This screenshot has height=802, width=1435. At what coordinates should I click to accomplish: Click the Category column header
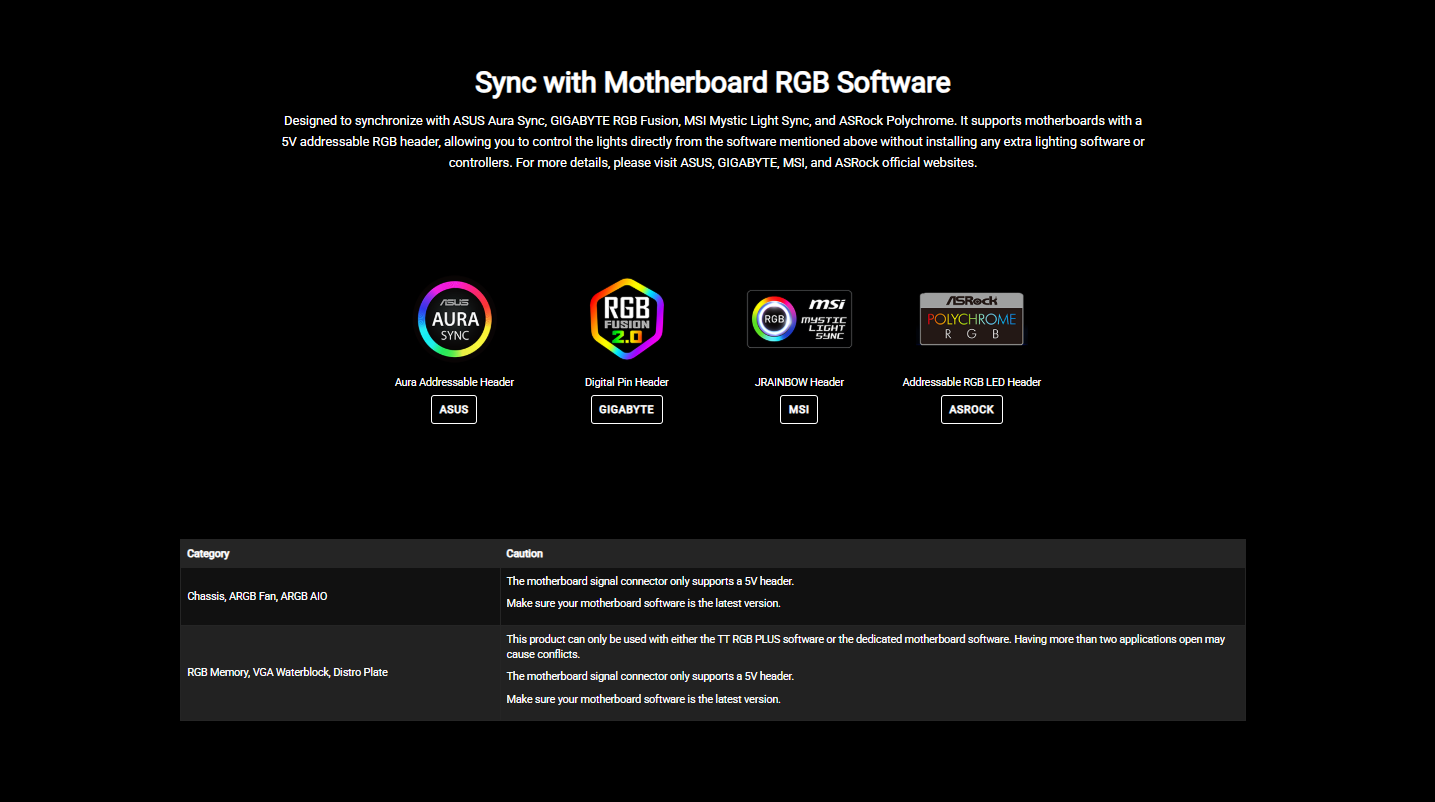tap(208, 554)
